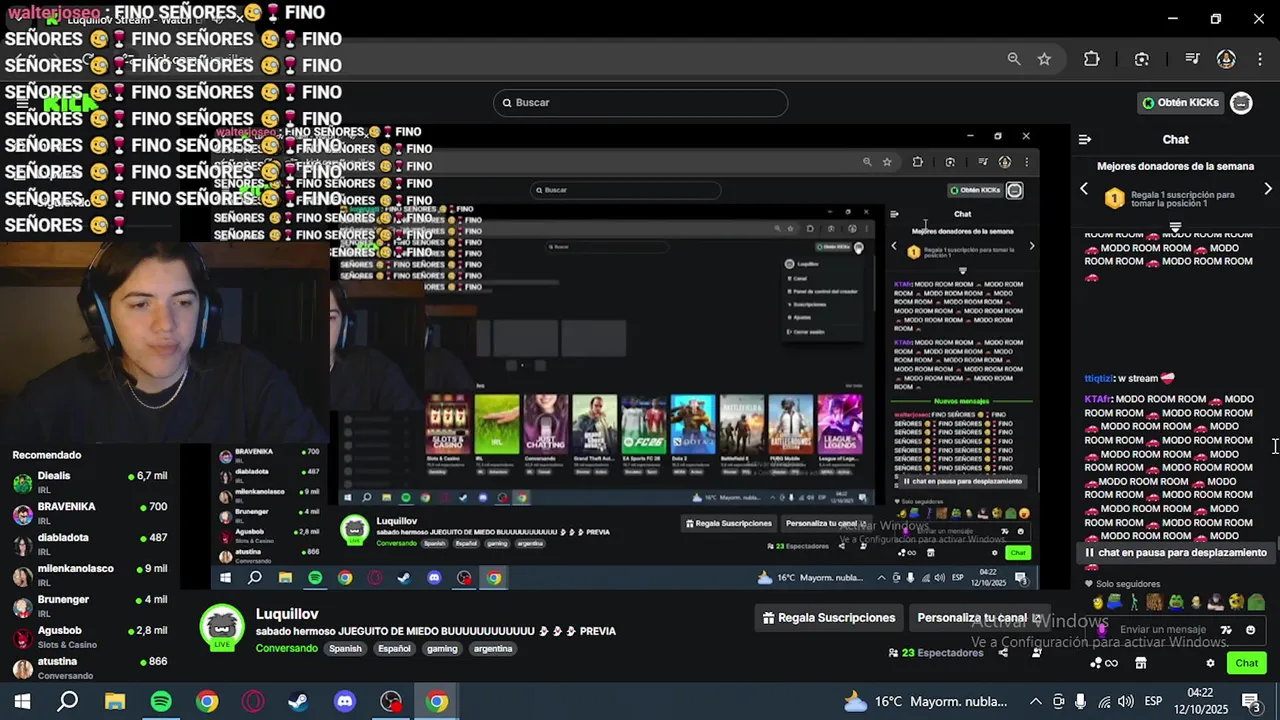Open OBS Studio from the taskbar
Image resolution: width=1280 pixels, height=720 pixels.
[x=391, y=702]
